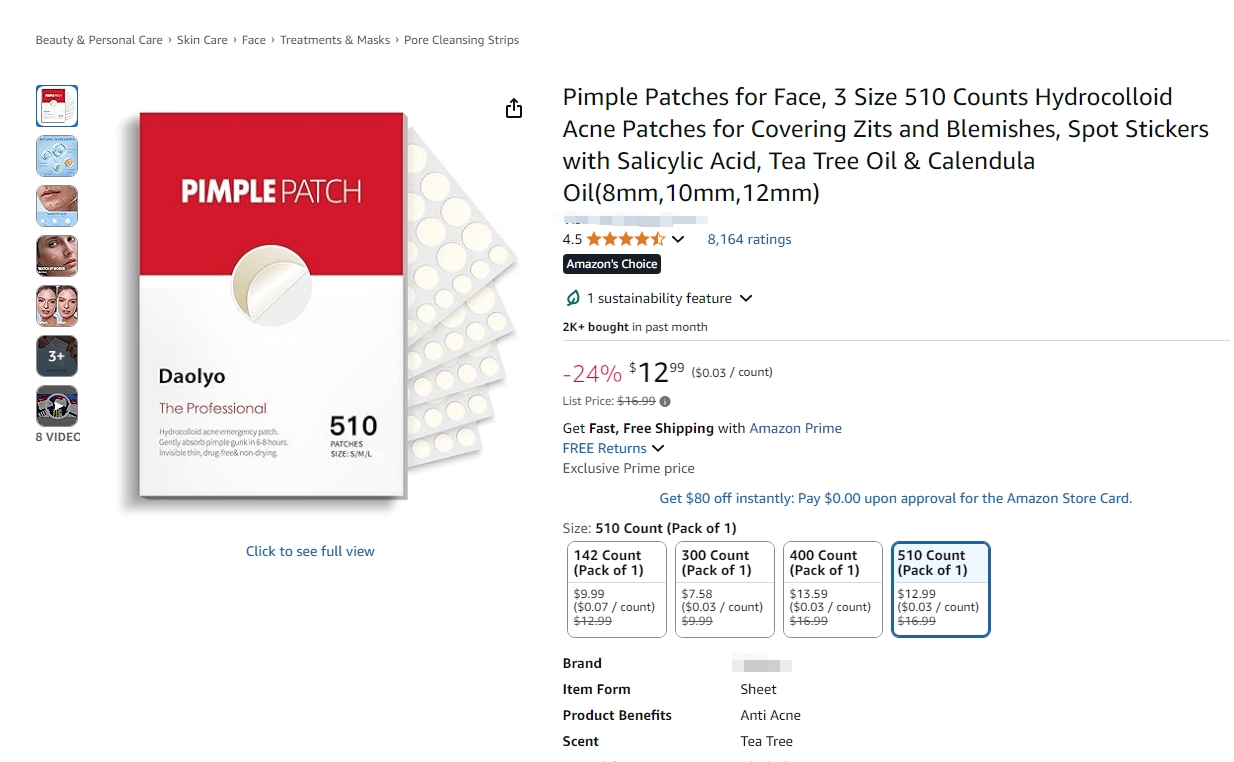Expand the star rating breakdown chevron

coord(678,239)
